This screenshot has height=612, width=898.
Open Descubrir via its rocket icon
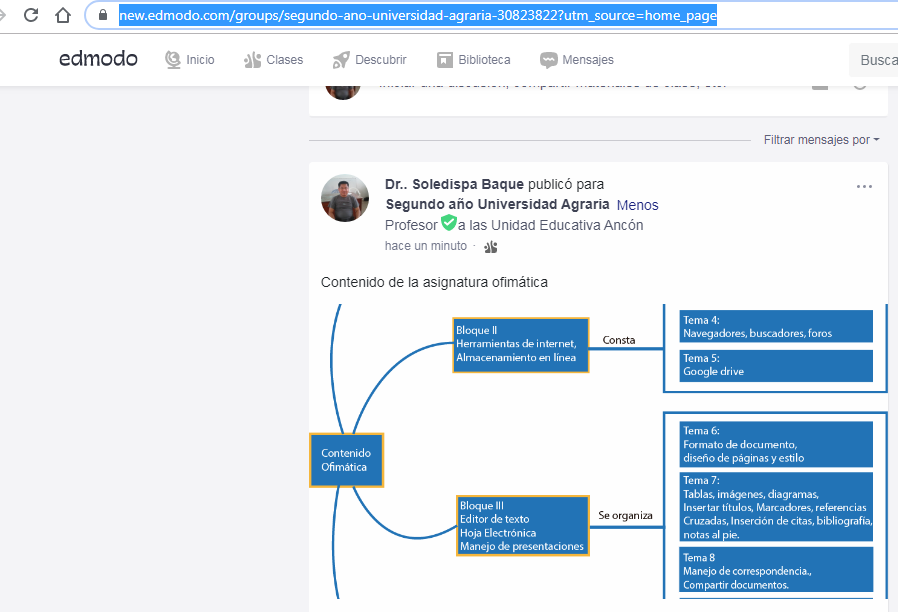[341, 60]
